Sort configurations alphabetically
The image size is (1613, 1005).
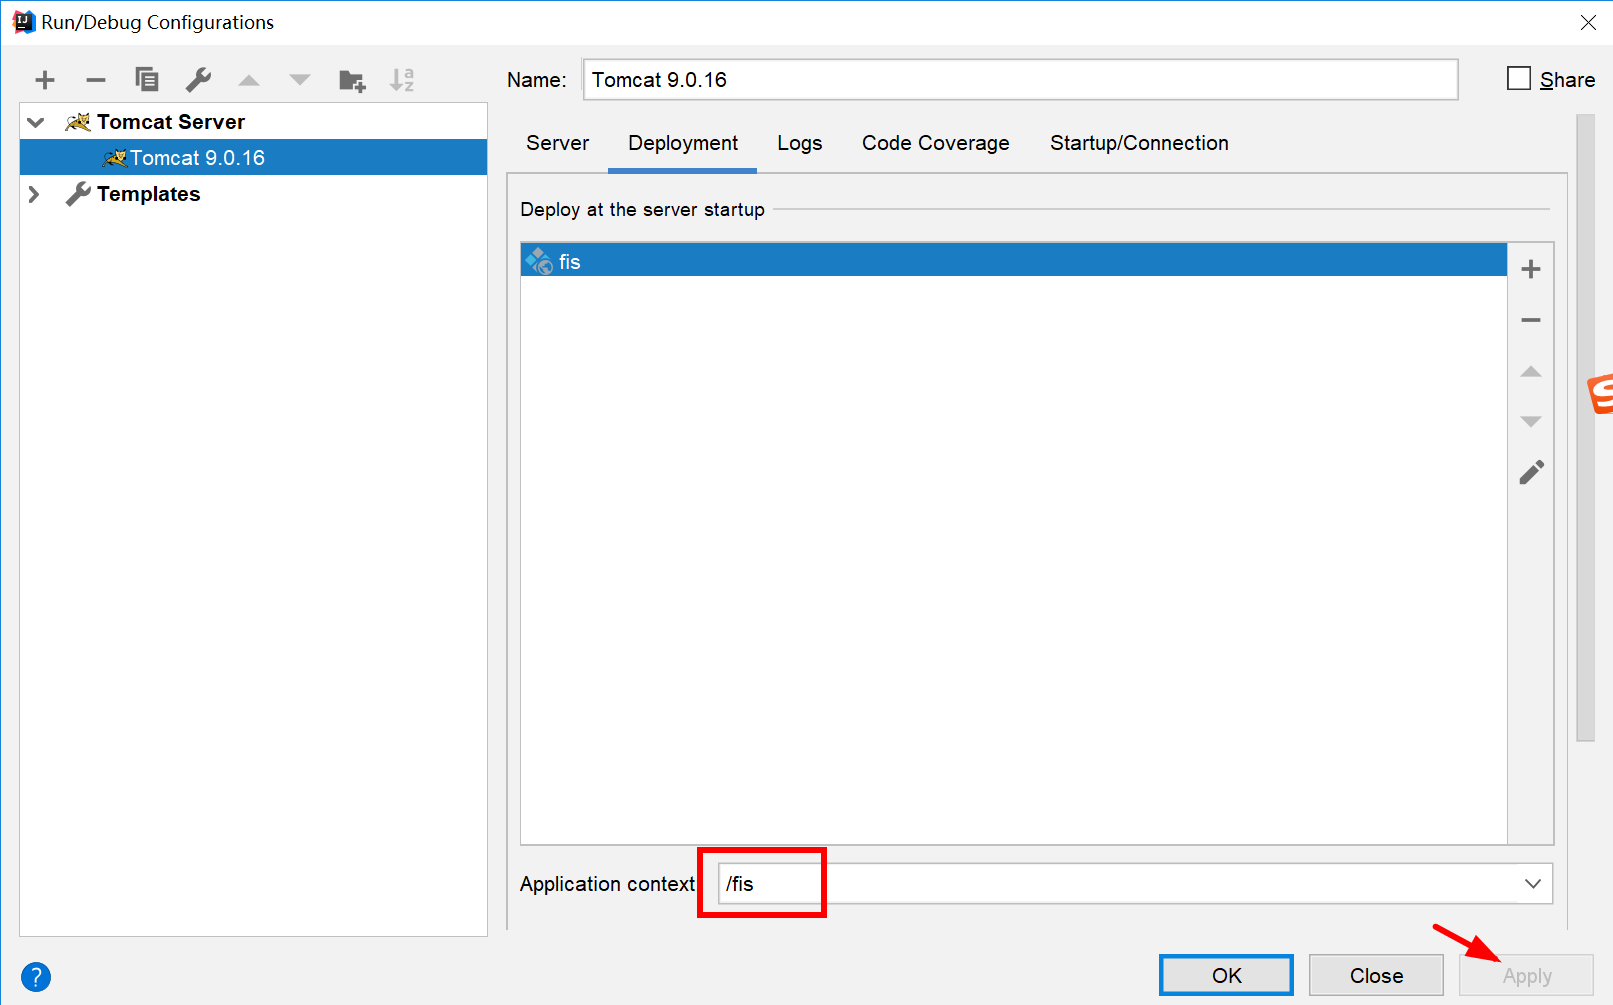pyautogui.click(x=402, y=80)
